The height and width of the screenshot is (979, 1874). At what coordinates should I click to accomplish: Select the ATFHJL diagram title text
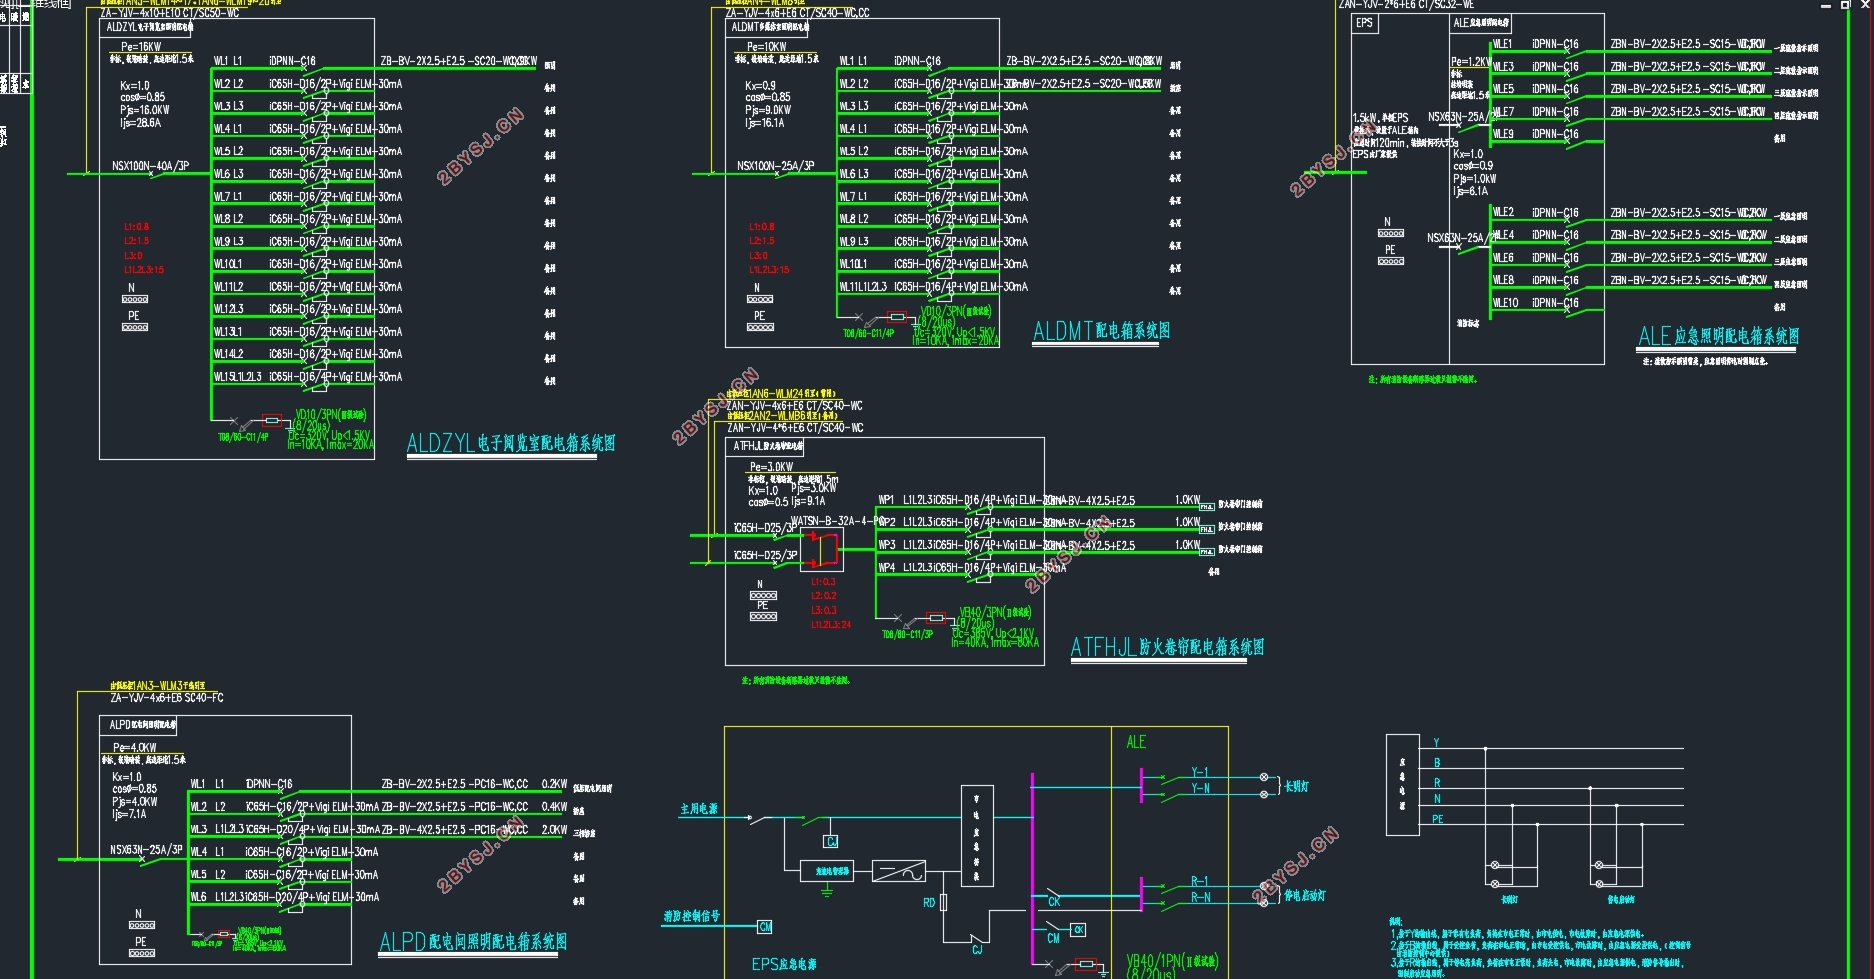click(1167, 647)
